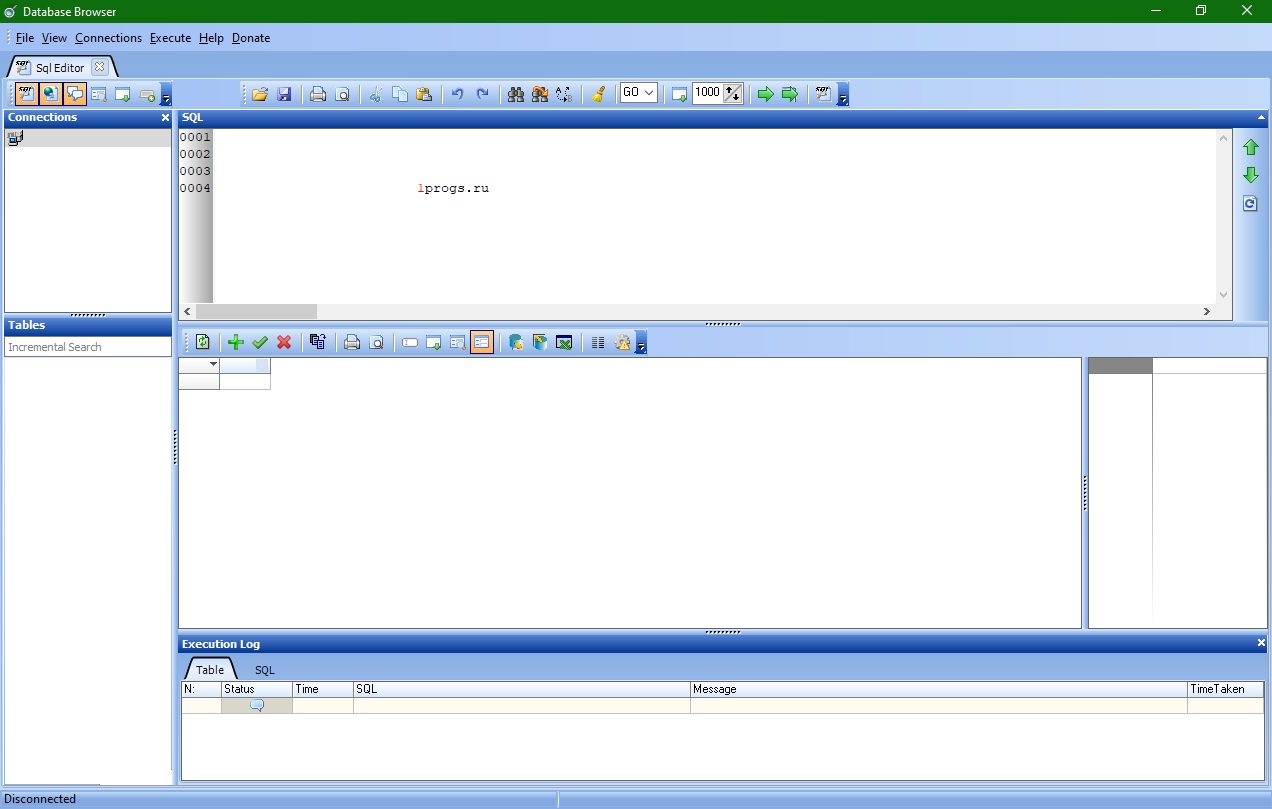Open SQL file with folder icon

(x=260, y=94)
